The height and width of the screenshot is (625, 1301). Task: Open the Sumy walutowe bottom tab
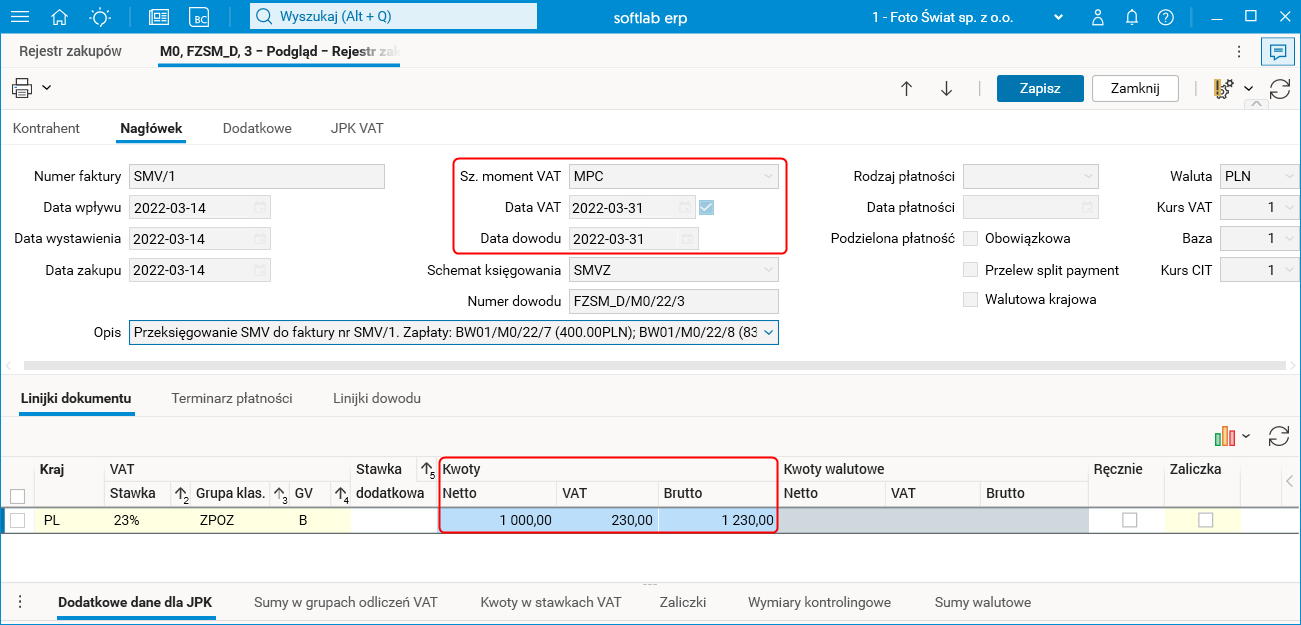tap(983, 602)
